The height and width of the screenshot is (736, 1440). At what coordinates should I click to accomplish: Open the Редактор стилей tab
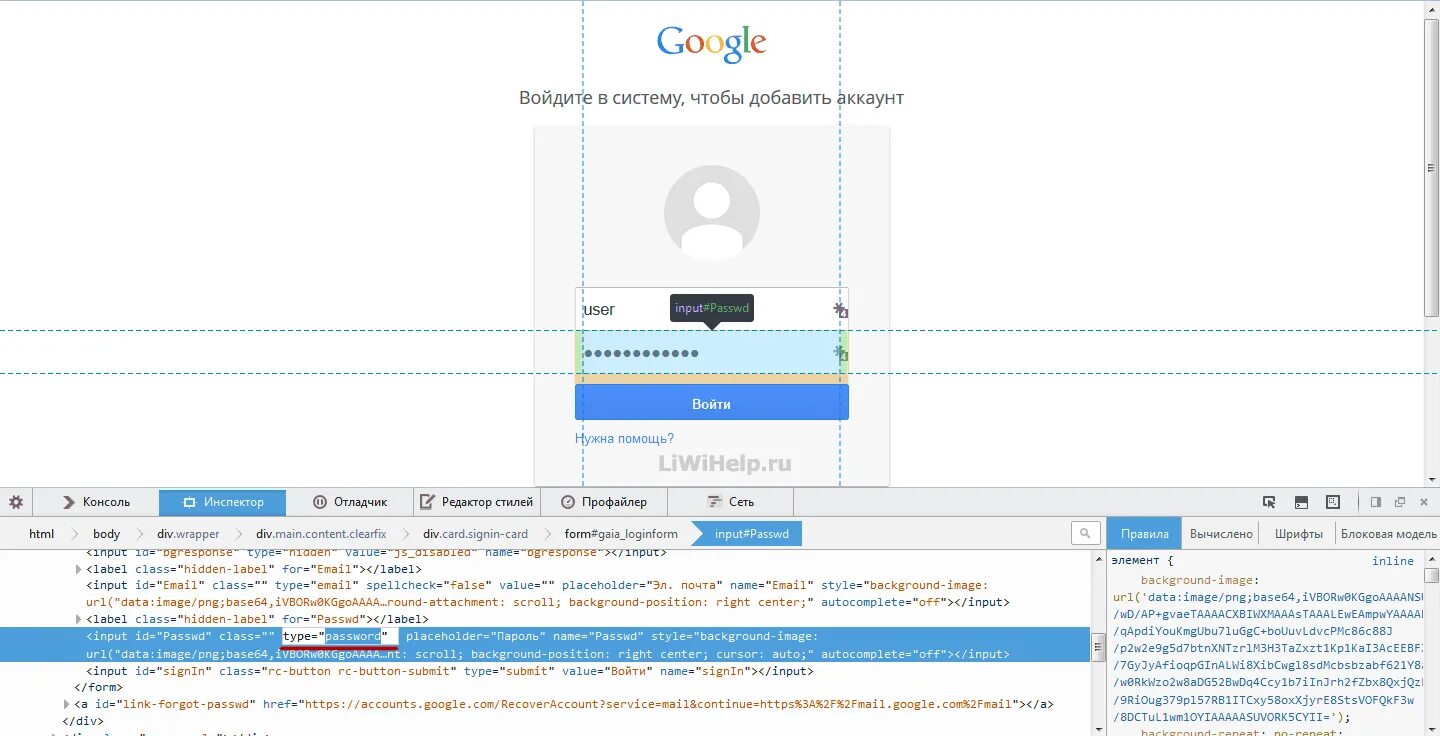pos(476,502)
